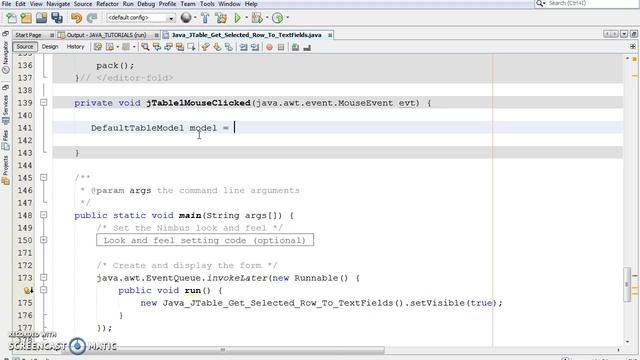Open the Navigator side panel
The image size is (640, 360).
(5, 57)
